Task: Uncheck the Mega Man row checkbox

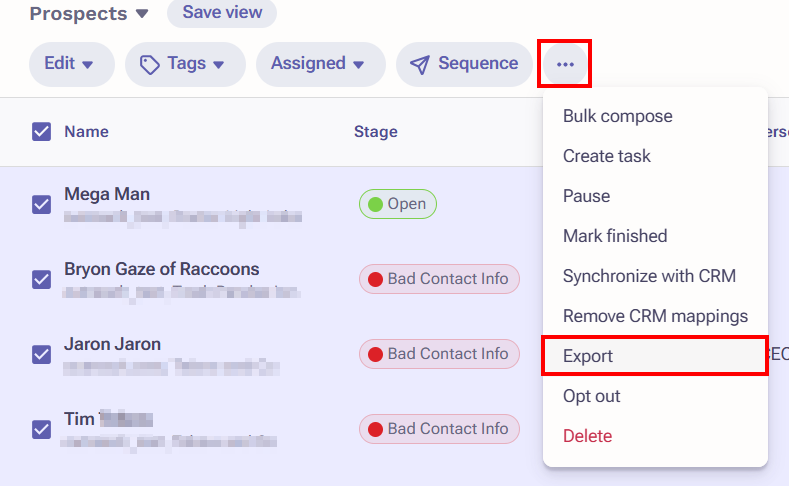Action: click(41, 205)
